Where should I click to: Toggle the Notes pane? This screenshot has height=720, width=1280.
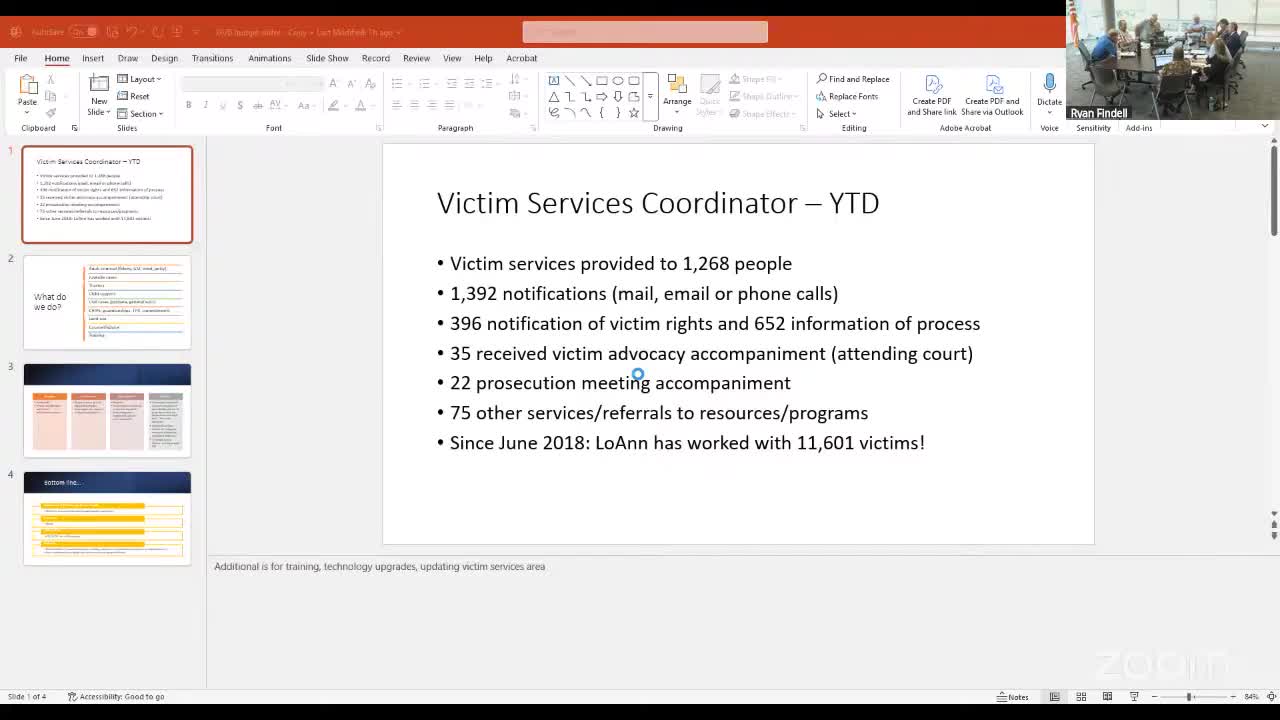click(x=1013, y=696)
